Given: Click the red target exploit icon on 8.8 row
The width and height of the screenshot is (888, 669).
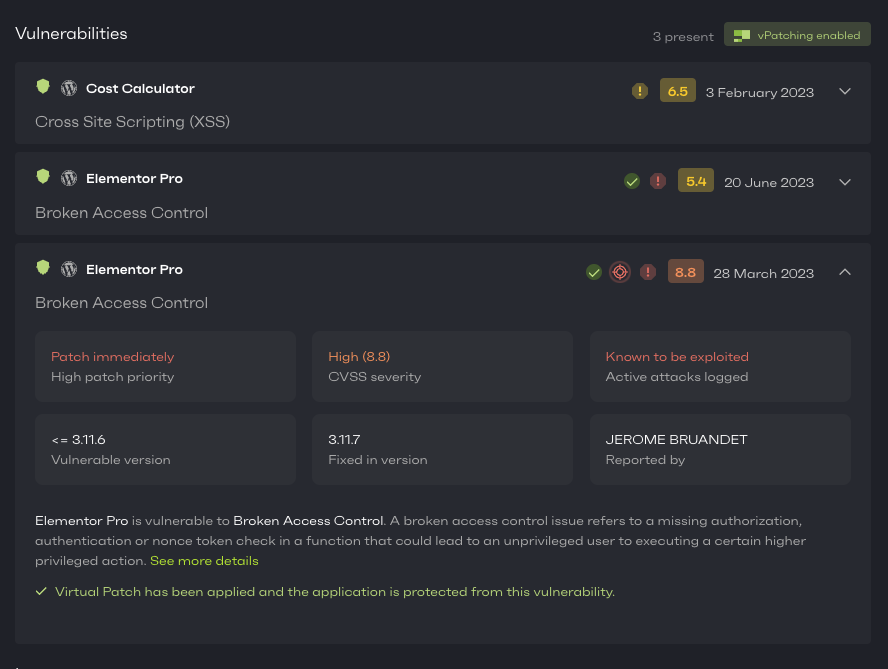Looking at the screenshot, I should coord(620,272).
